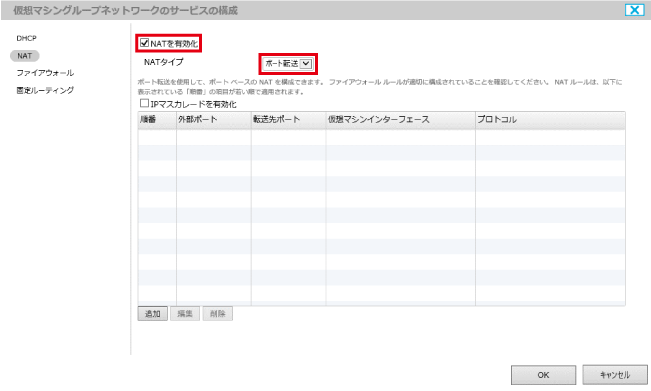The image size is (651, 391).
Task: Enable the IPマスカレードを有効化 checkbox
Action: click(144, 103)
